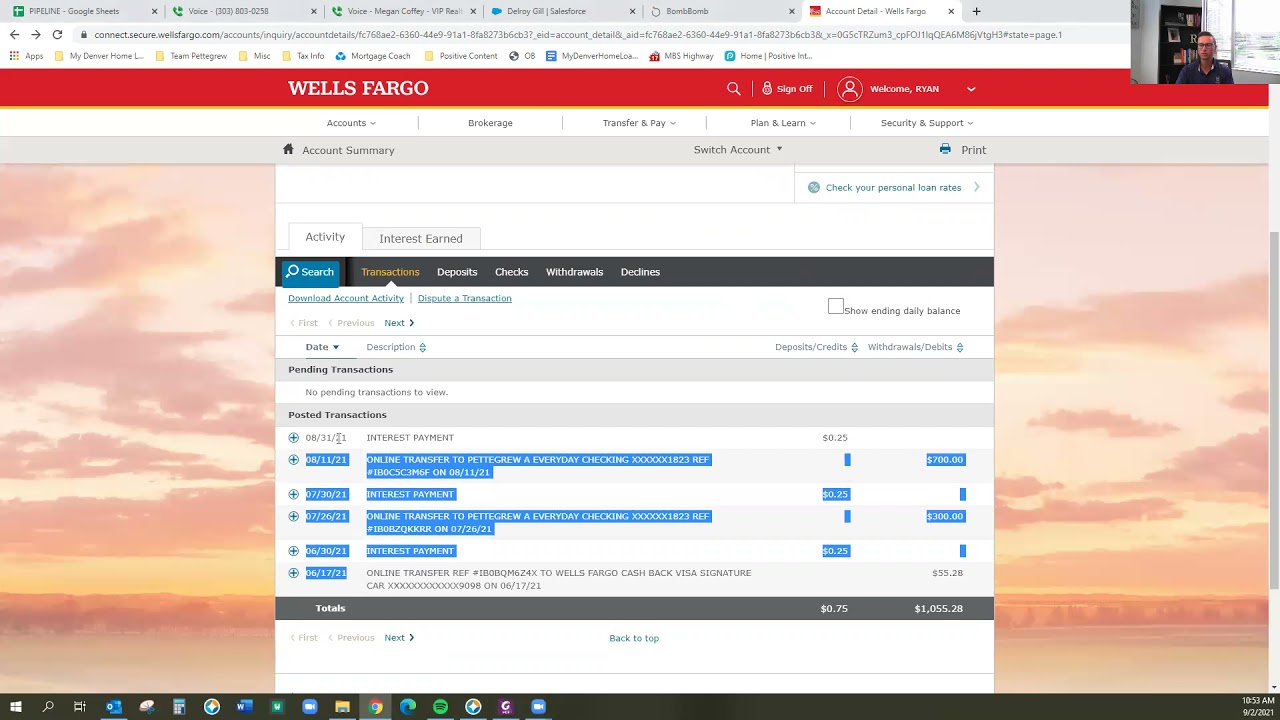
Task: Click the user profile avatar icon
Action: [x=850, y=89]
